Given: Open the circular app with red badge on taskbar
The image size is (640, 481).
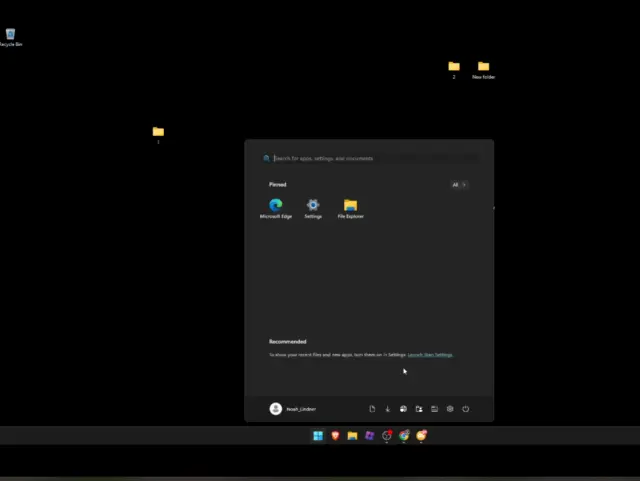Looking at the screenshot, I should pyautogui.click(x=387, y=436).
